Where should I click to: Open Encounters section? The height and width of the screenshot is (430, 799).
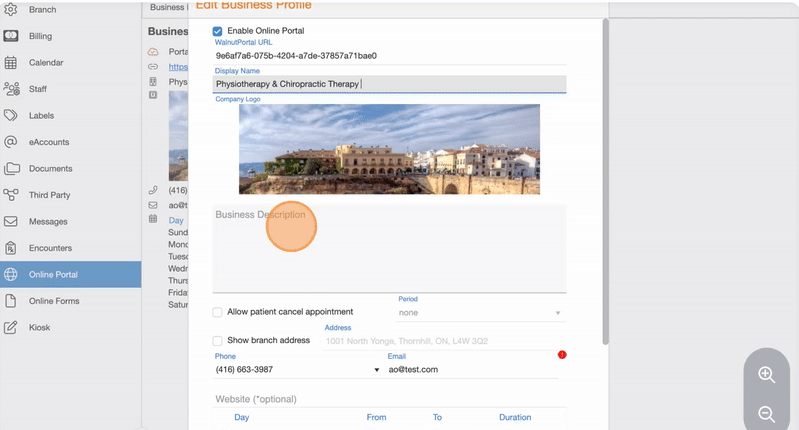point(50,248)
